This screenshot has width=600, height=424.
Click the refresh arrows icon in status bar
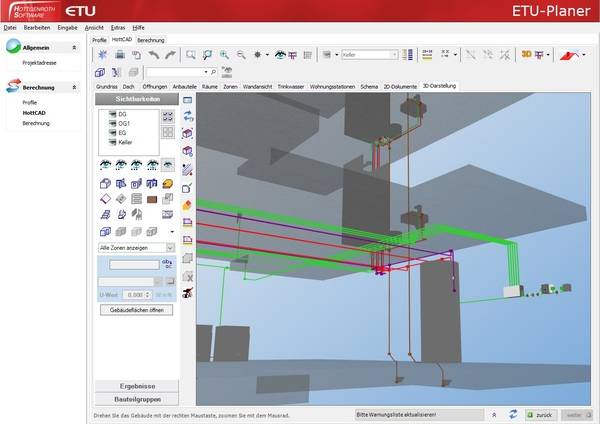pyautogui.click(x=511, y=413)
